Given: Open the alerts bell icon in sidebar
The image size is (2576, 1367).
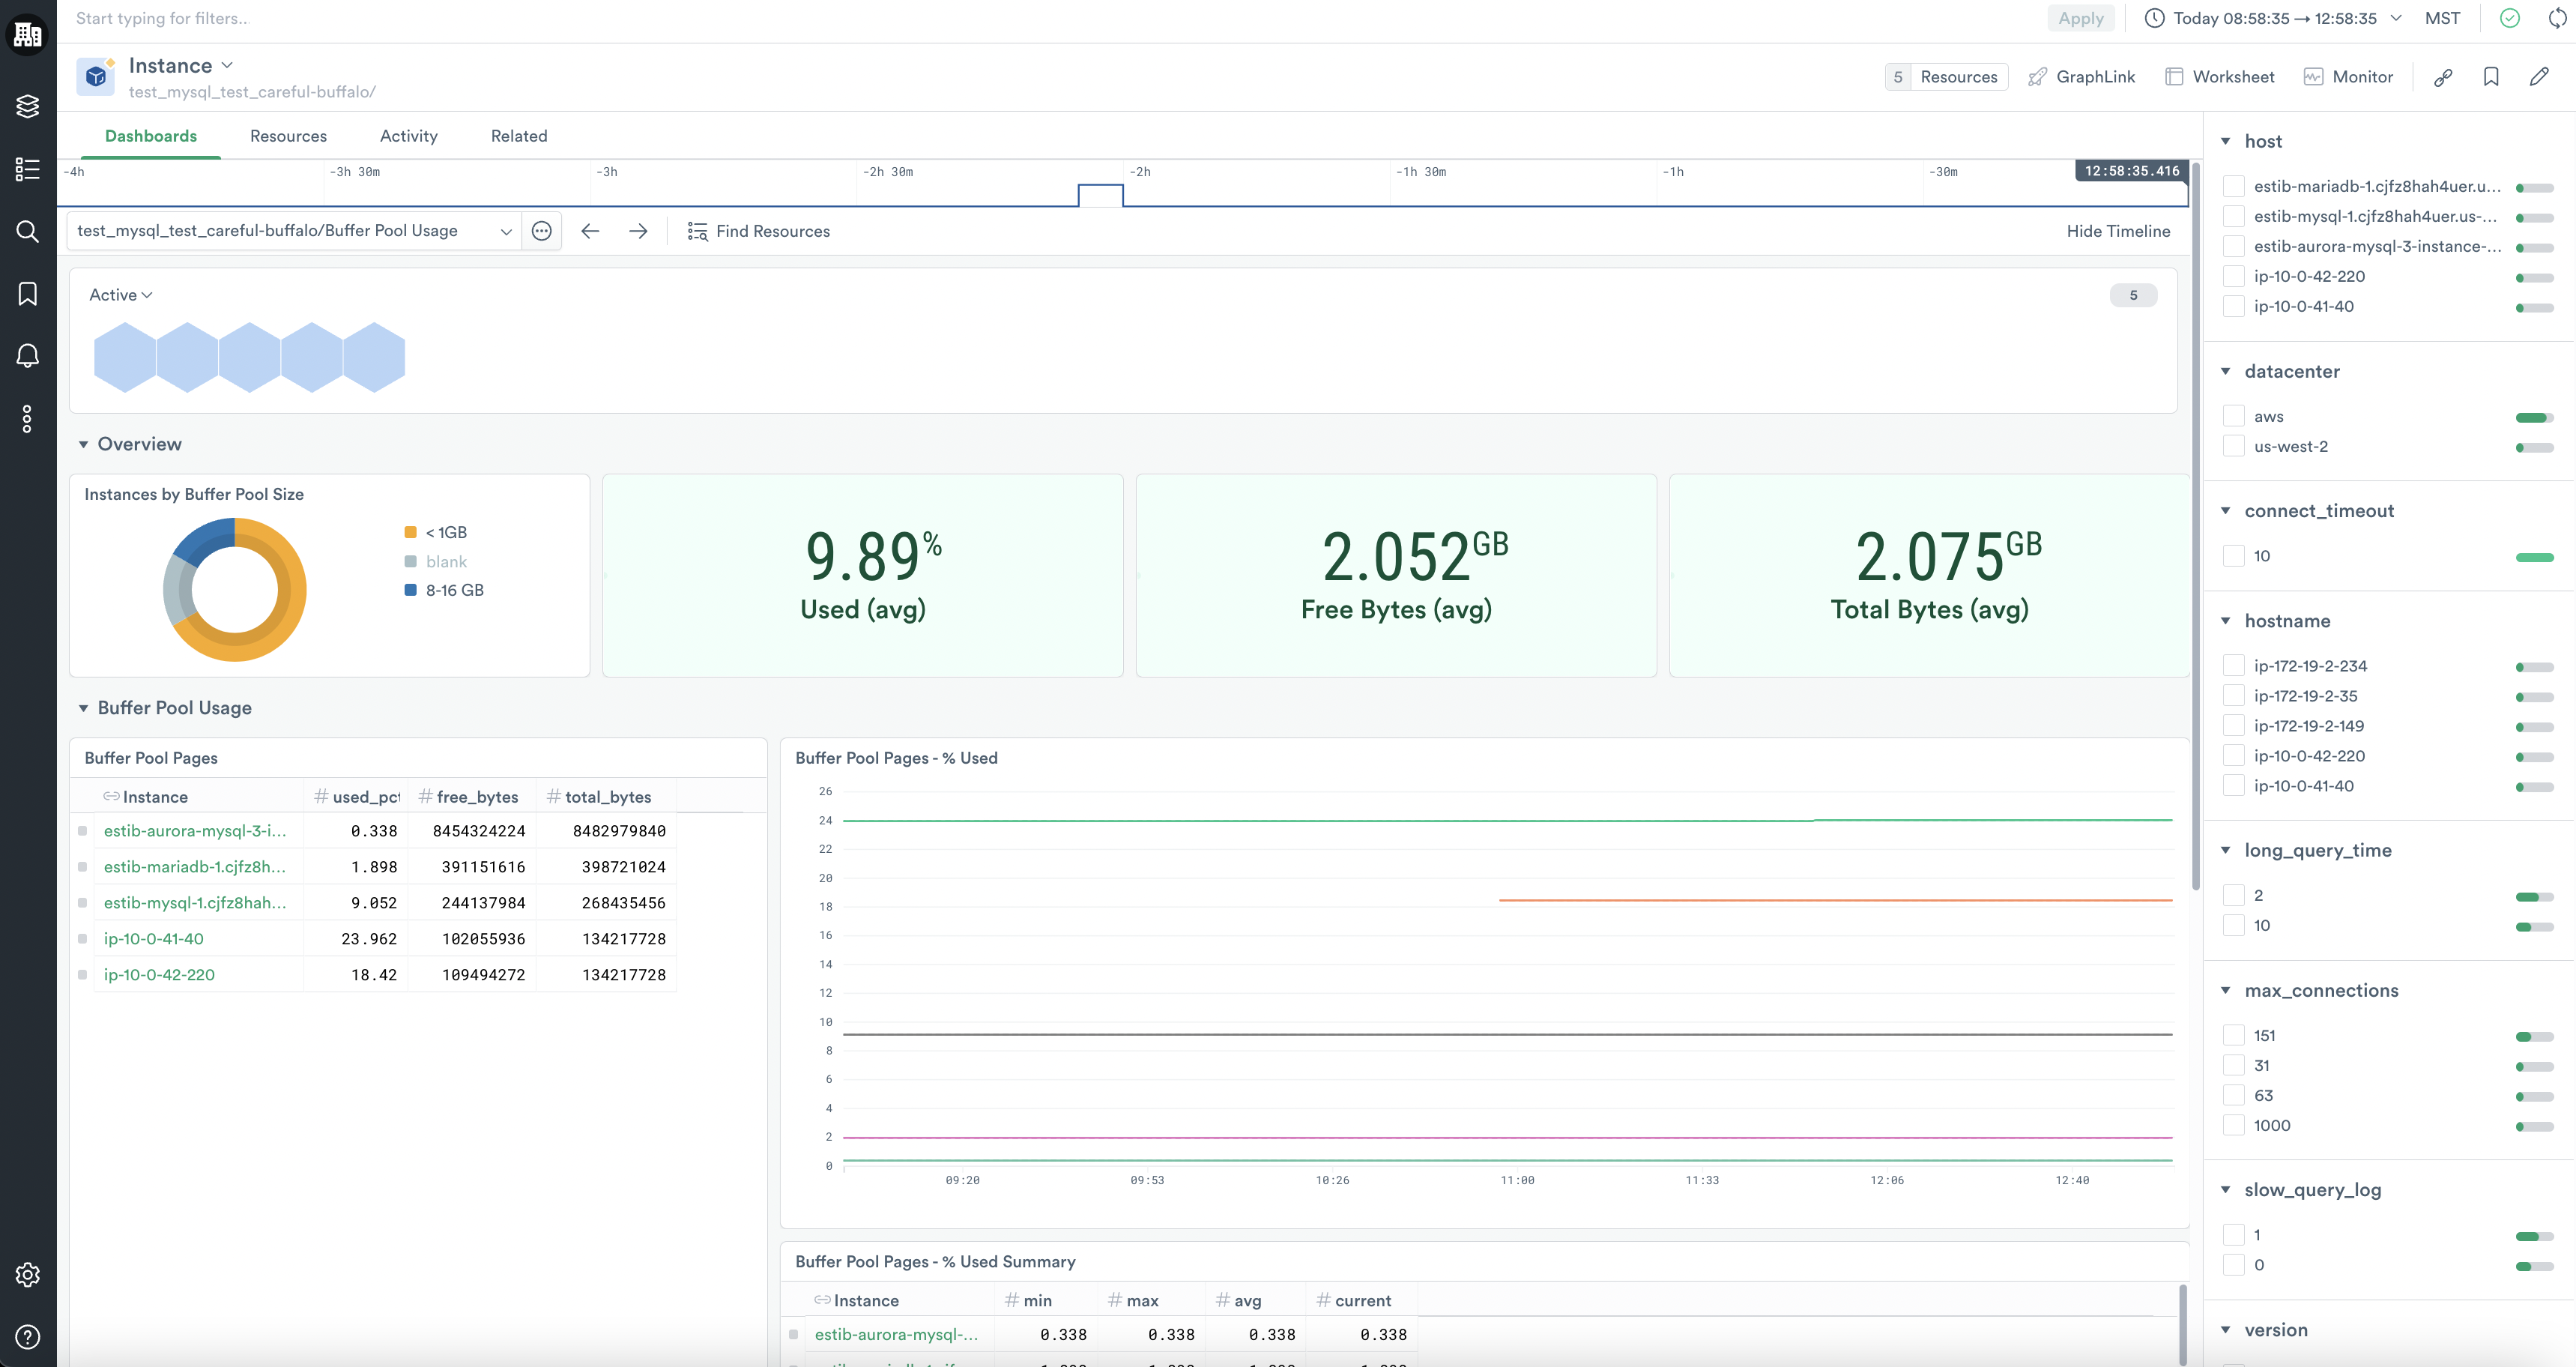Looking at the screenshot, I should coord(27,356).
